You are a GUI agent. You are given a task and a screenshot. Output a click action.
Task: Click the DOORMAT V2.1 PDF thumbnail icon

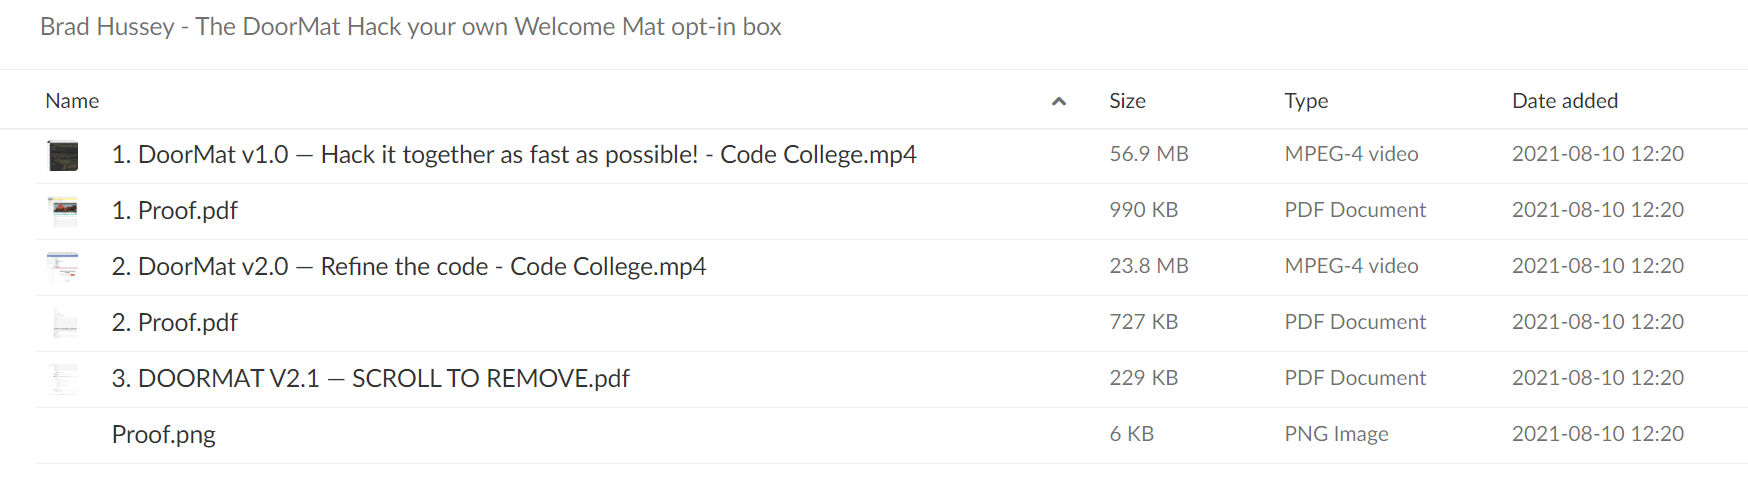pyautogui.click(x=63, y=379)
